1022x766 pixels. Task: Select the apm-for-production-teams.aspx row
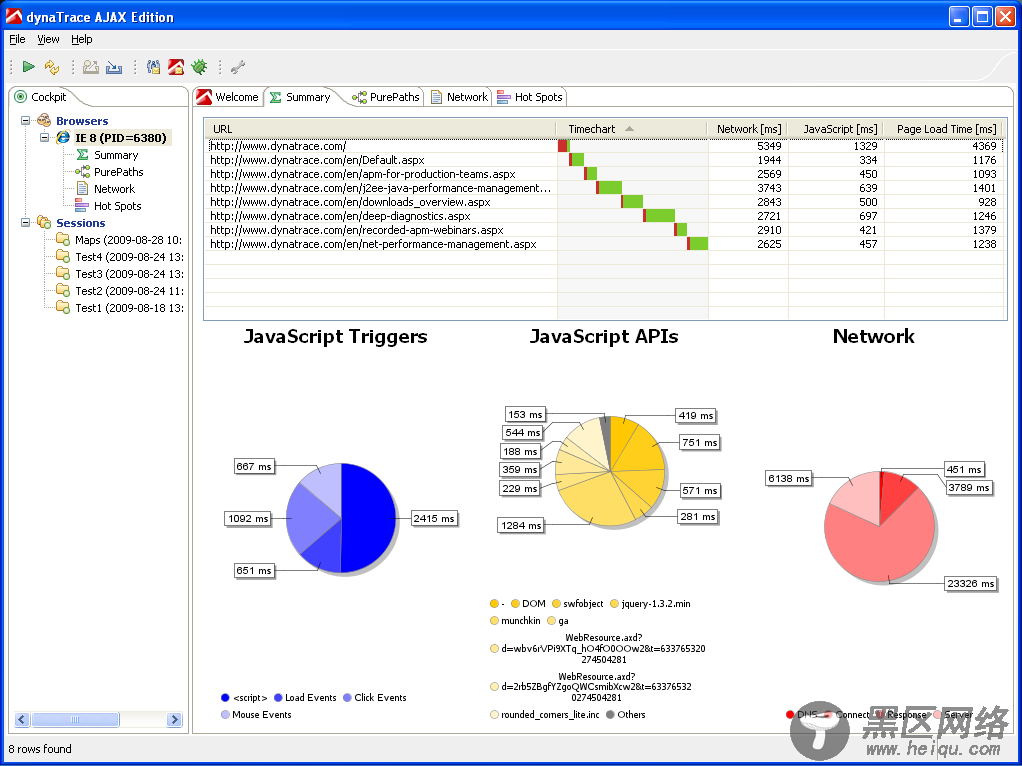click(605, 174)
